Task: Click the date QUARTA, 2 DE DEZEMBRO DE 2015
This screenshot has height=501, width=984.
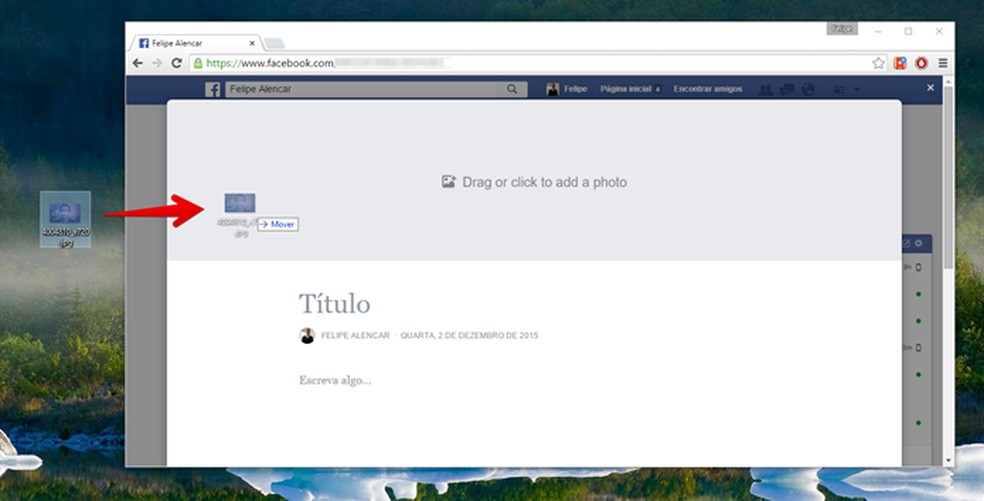Action: 469,336
